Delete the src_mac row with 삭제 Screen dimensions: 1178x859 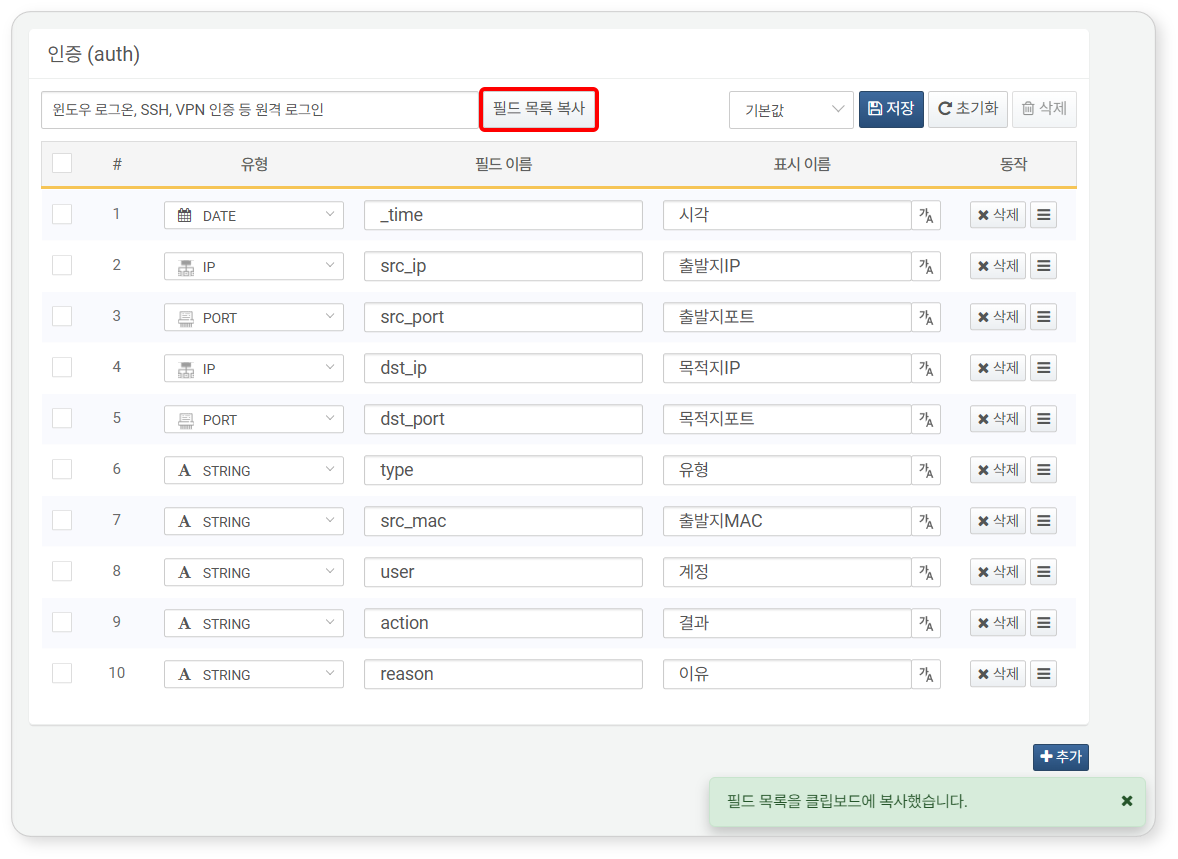998,521
